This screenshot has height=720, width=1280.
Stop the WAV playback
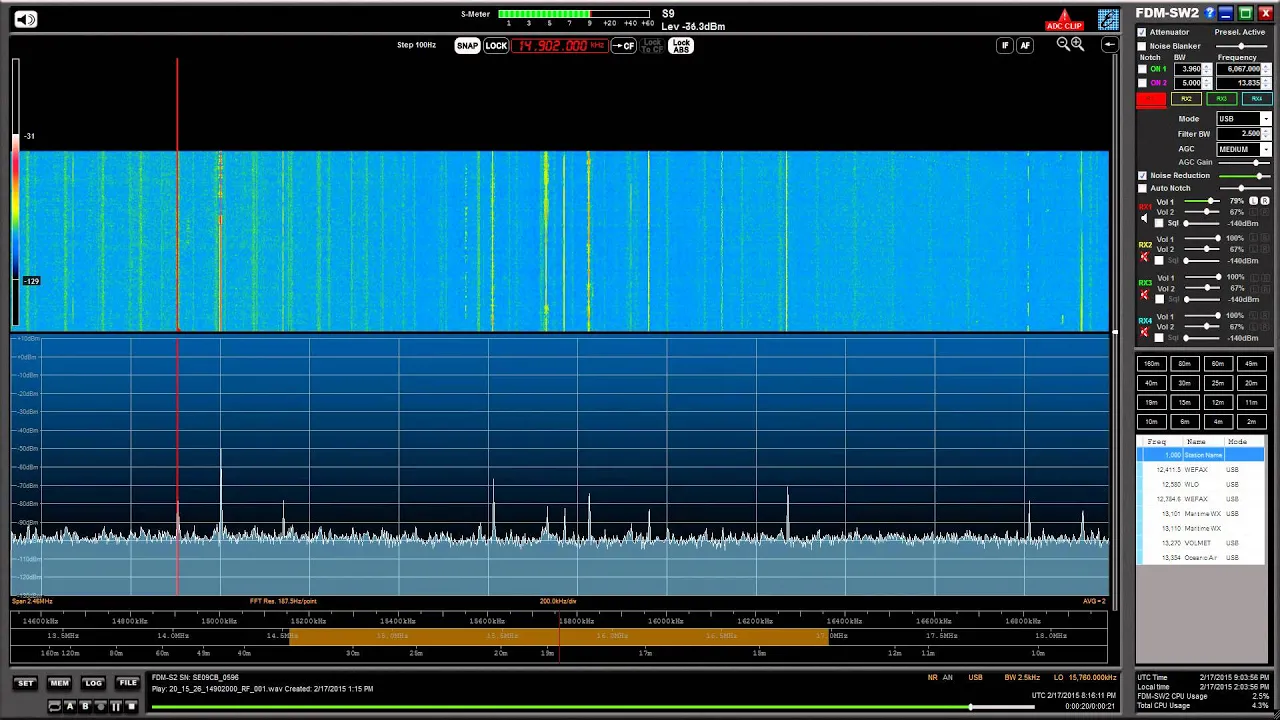pyautogui.click(x=131, y=706)
